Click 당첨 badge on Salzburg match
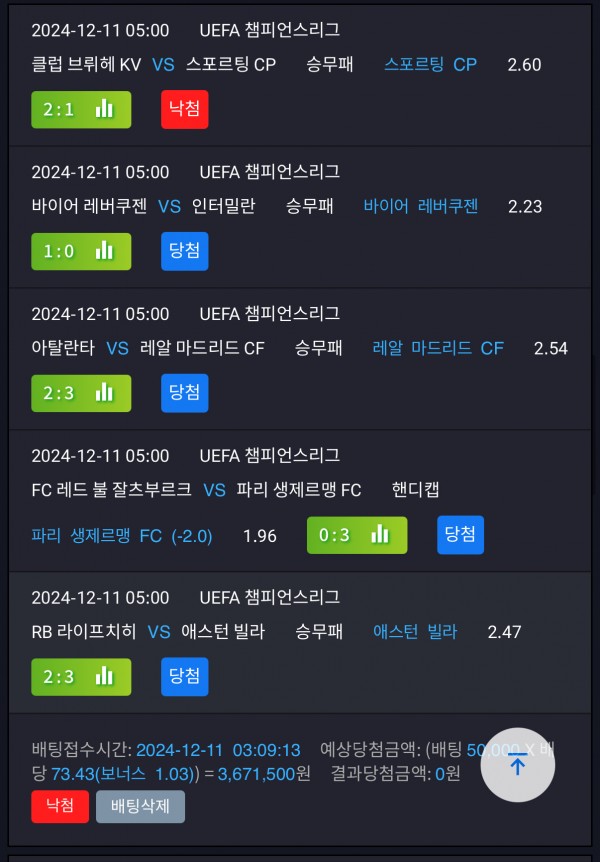 click(x=460, y=534)
